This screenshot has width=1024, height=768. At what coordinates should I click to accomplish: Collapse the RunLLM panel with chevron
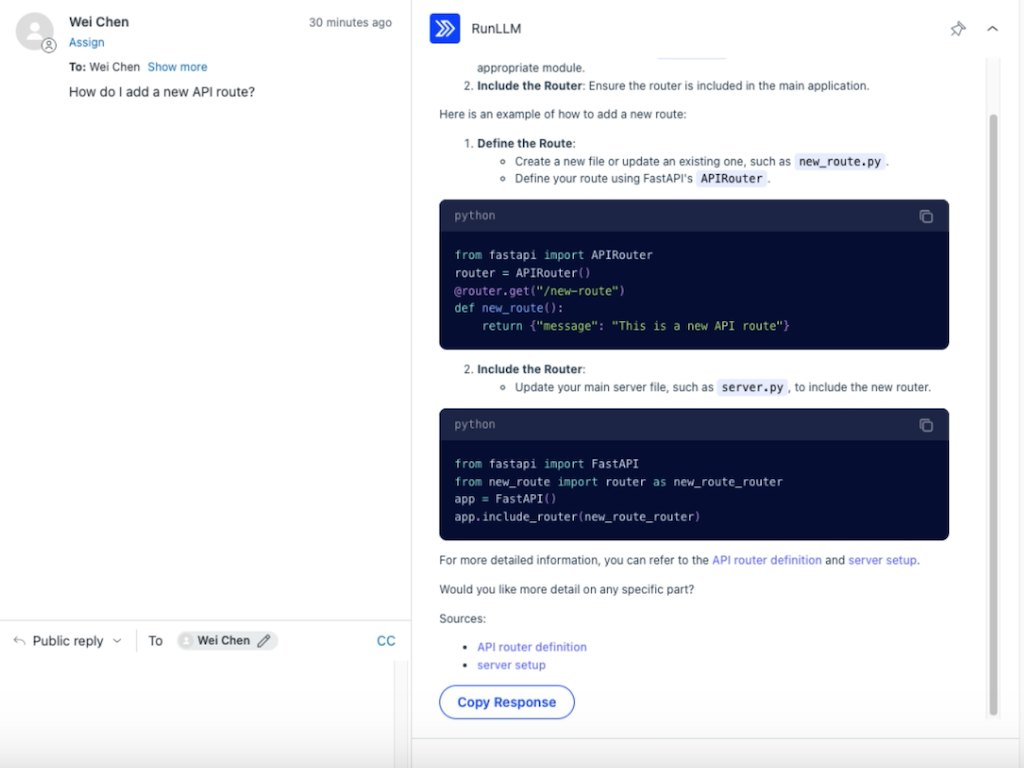tap(992, 29)
